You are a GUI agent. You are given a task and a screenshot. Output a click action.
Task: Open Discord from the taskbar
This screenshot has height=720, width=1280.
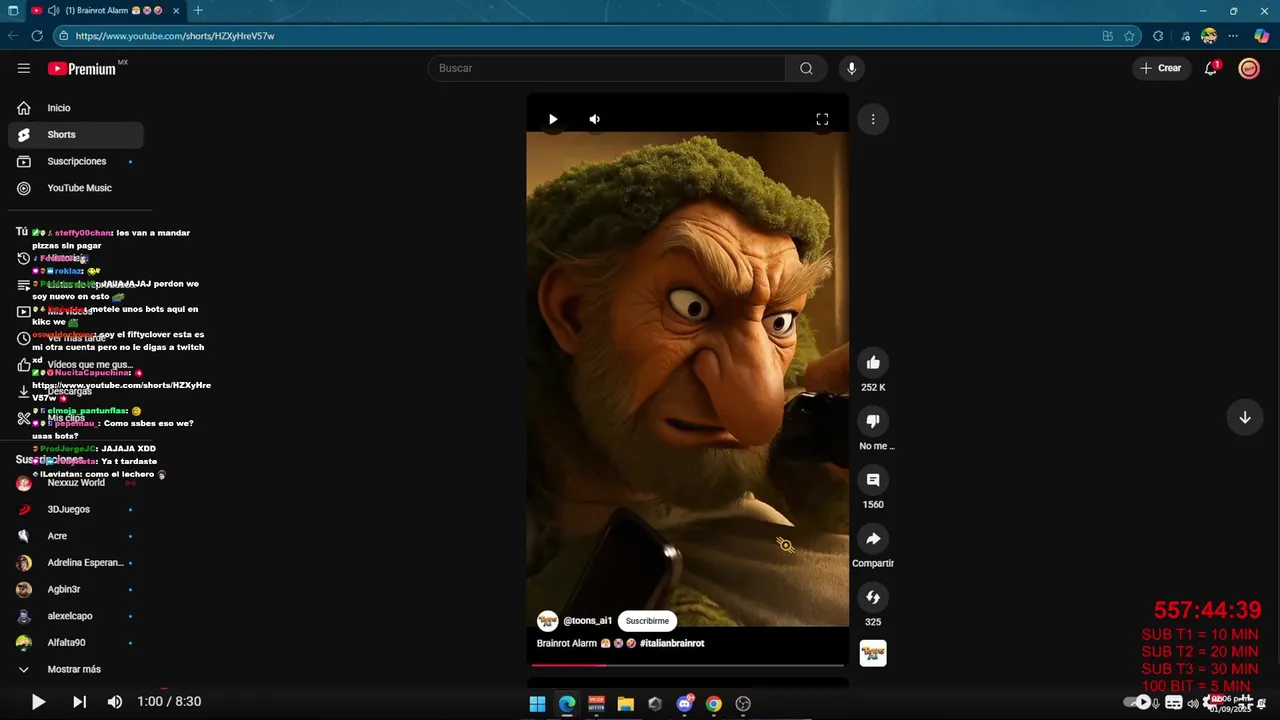pos(685,704)
